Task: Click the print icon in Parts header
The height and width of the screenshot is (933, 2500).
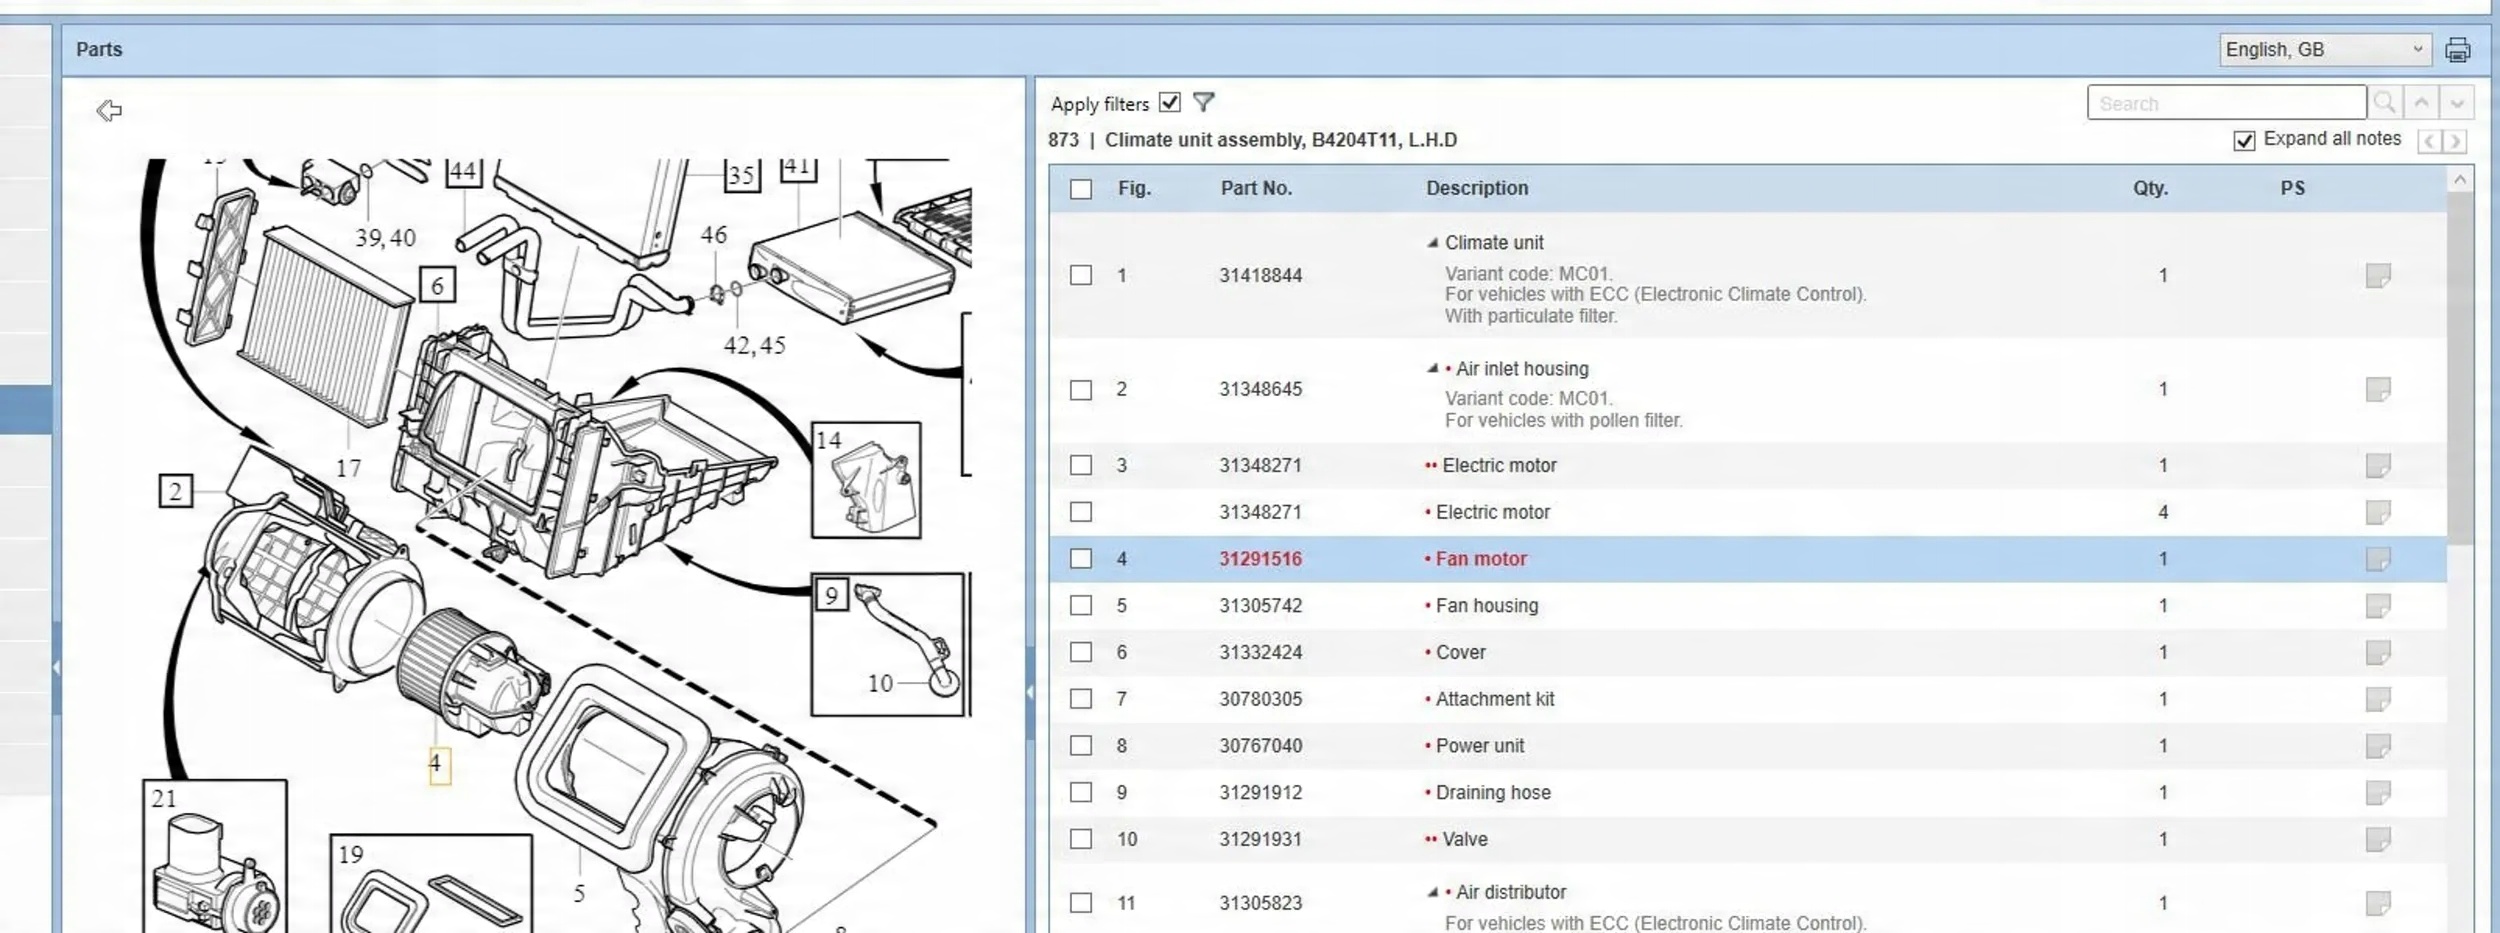Action: click(x=2457, y=50)
